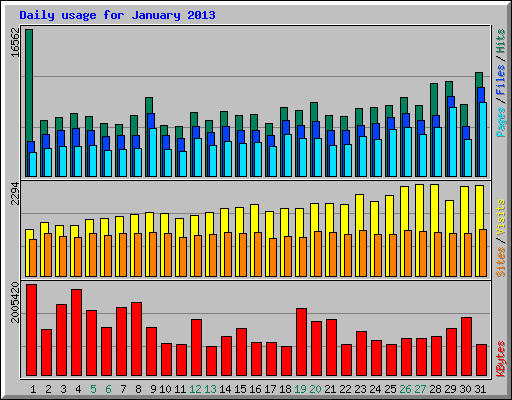Click the cyan pages bar for day 31

click(x=483, y=139)
